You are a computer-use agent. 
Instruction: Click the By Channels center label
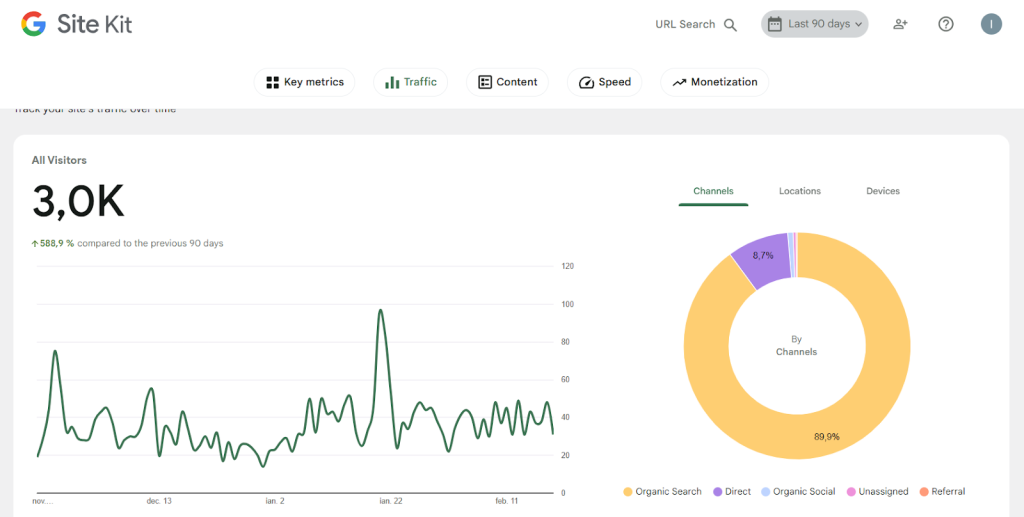tap(796, 345)
